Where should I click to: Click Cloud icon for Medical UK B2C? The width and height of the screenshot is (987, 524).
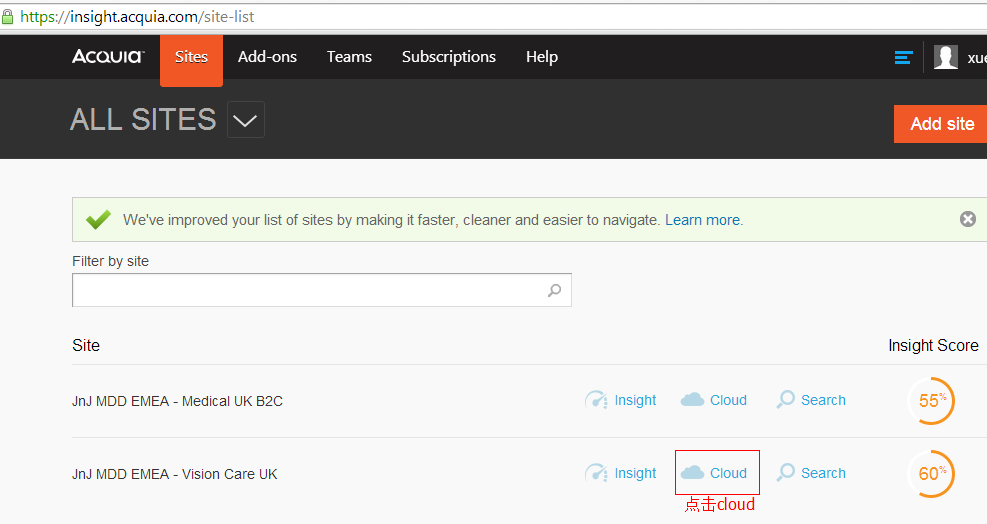[x=692, y=399]
